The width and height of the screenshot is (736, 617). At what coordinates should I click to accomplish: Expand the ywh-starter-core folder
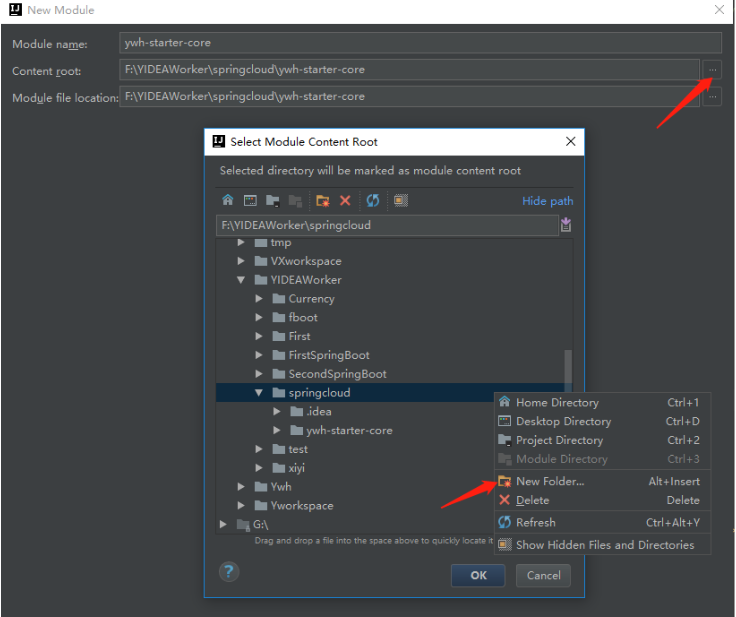pos(277,430)
